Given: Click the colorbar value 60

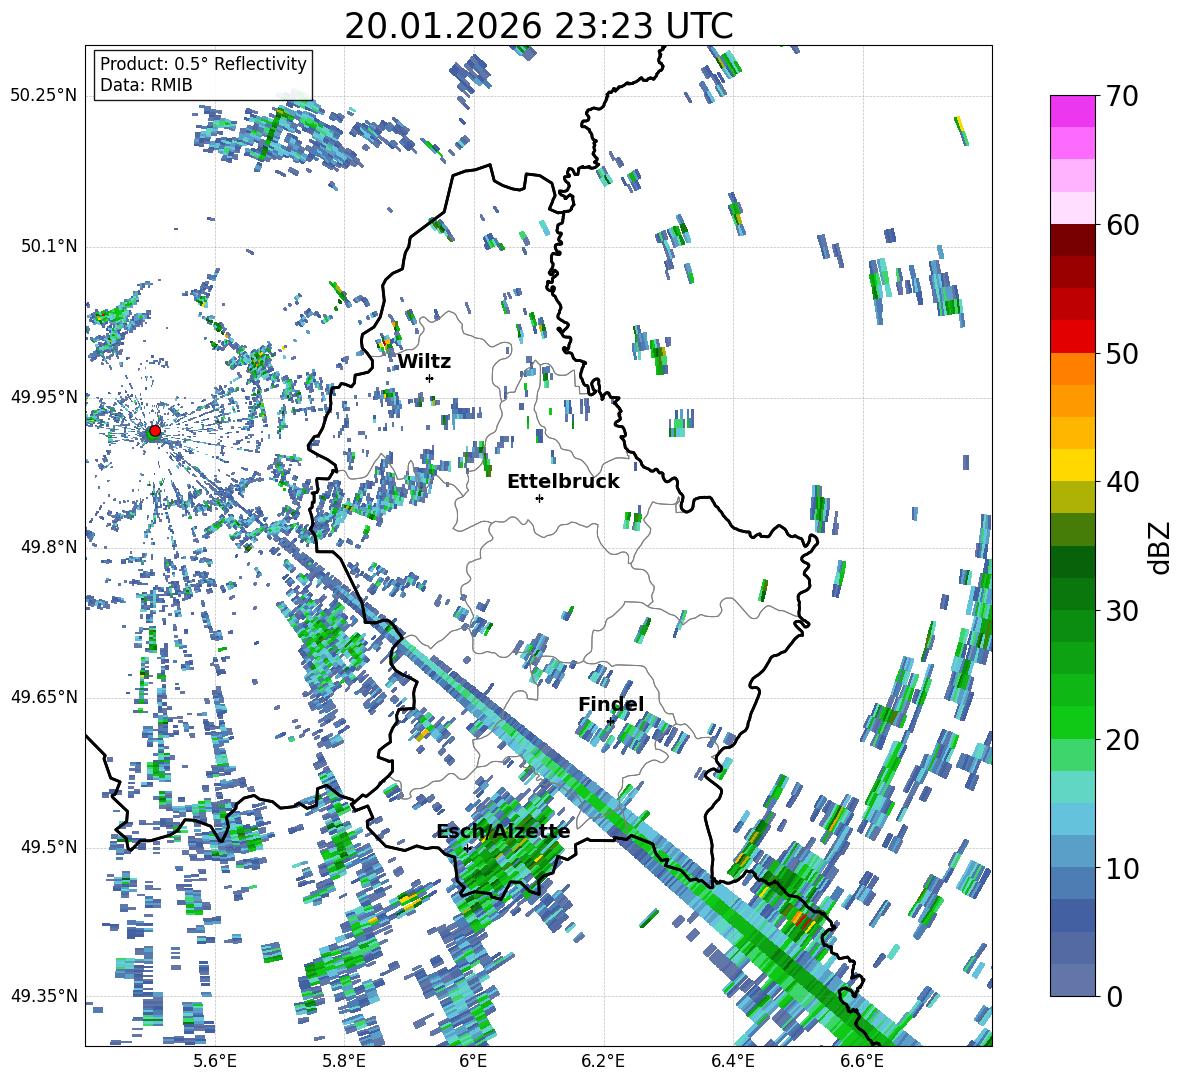Looking at the screenshot, I should [x=1122, y=225].
